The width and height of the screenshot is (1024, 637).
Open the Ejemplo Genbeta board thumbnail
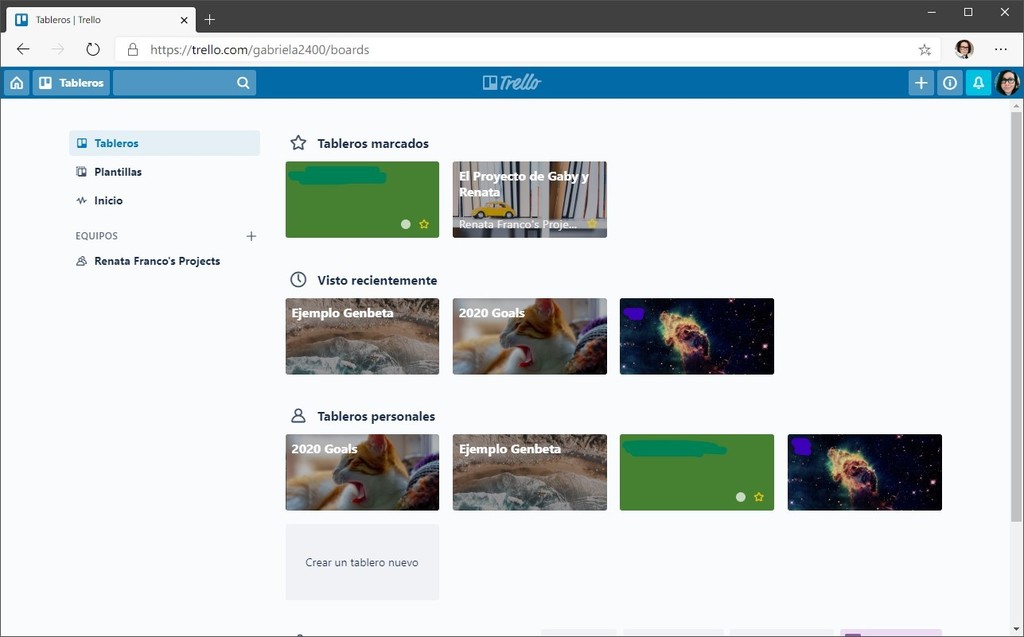click(361, 336)
